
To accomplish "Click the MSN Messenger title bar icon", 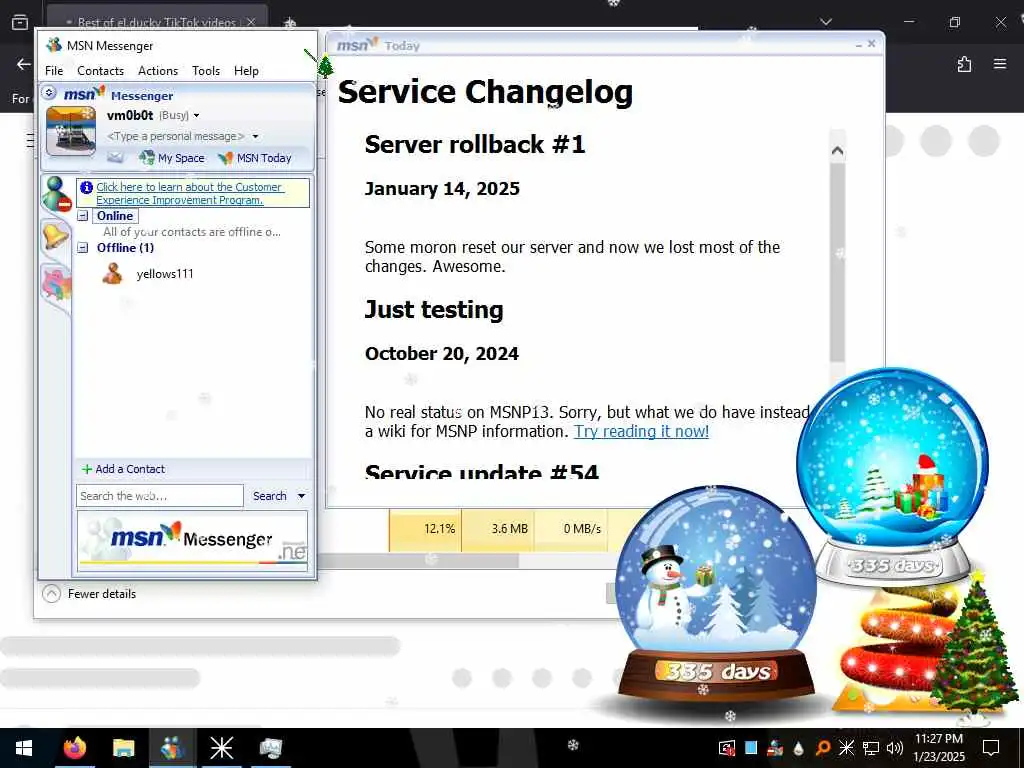I will point(54,45).
